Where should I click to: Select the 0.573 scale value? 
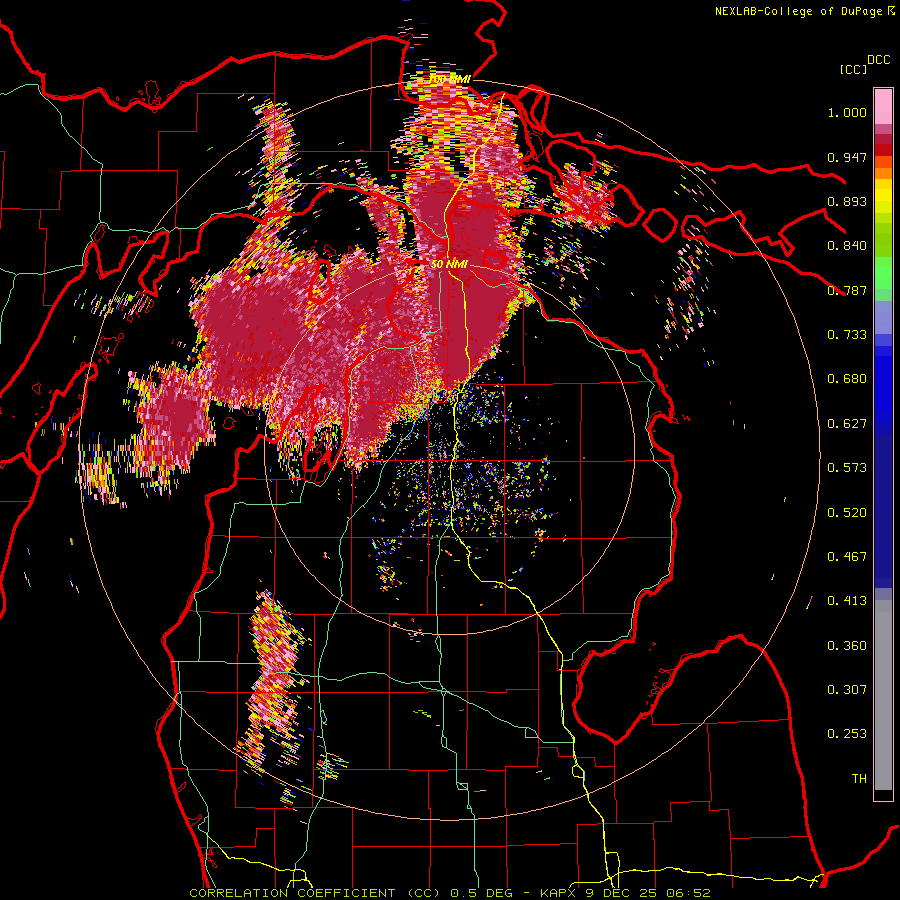coord(847,468)
